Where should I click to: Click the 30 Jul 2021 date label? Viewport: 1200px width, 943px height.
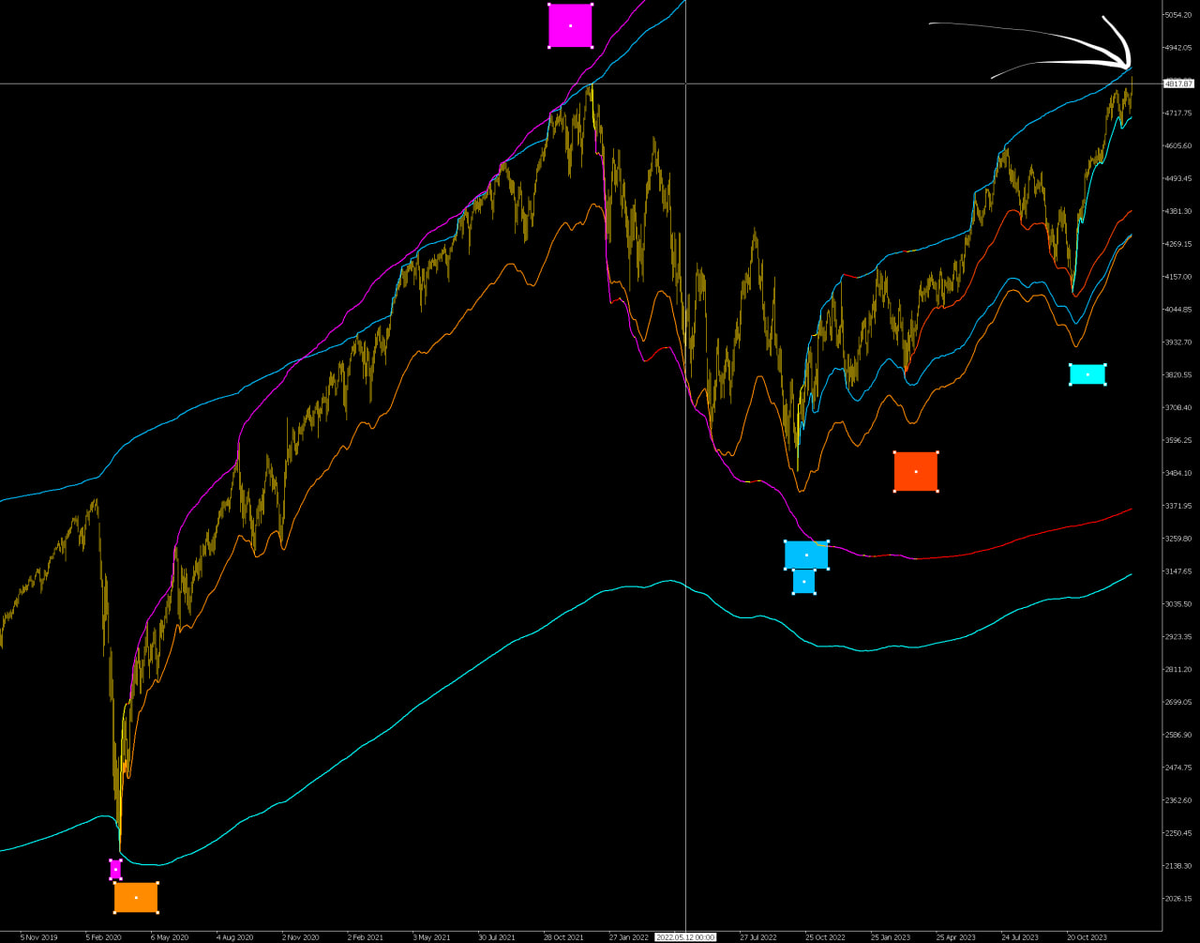point(497,938)
